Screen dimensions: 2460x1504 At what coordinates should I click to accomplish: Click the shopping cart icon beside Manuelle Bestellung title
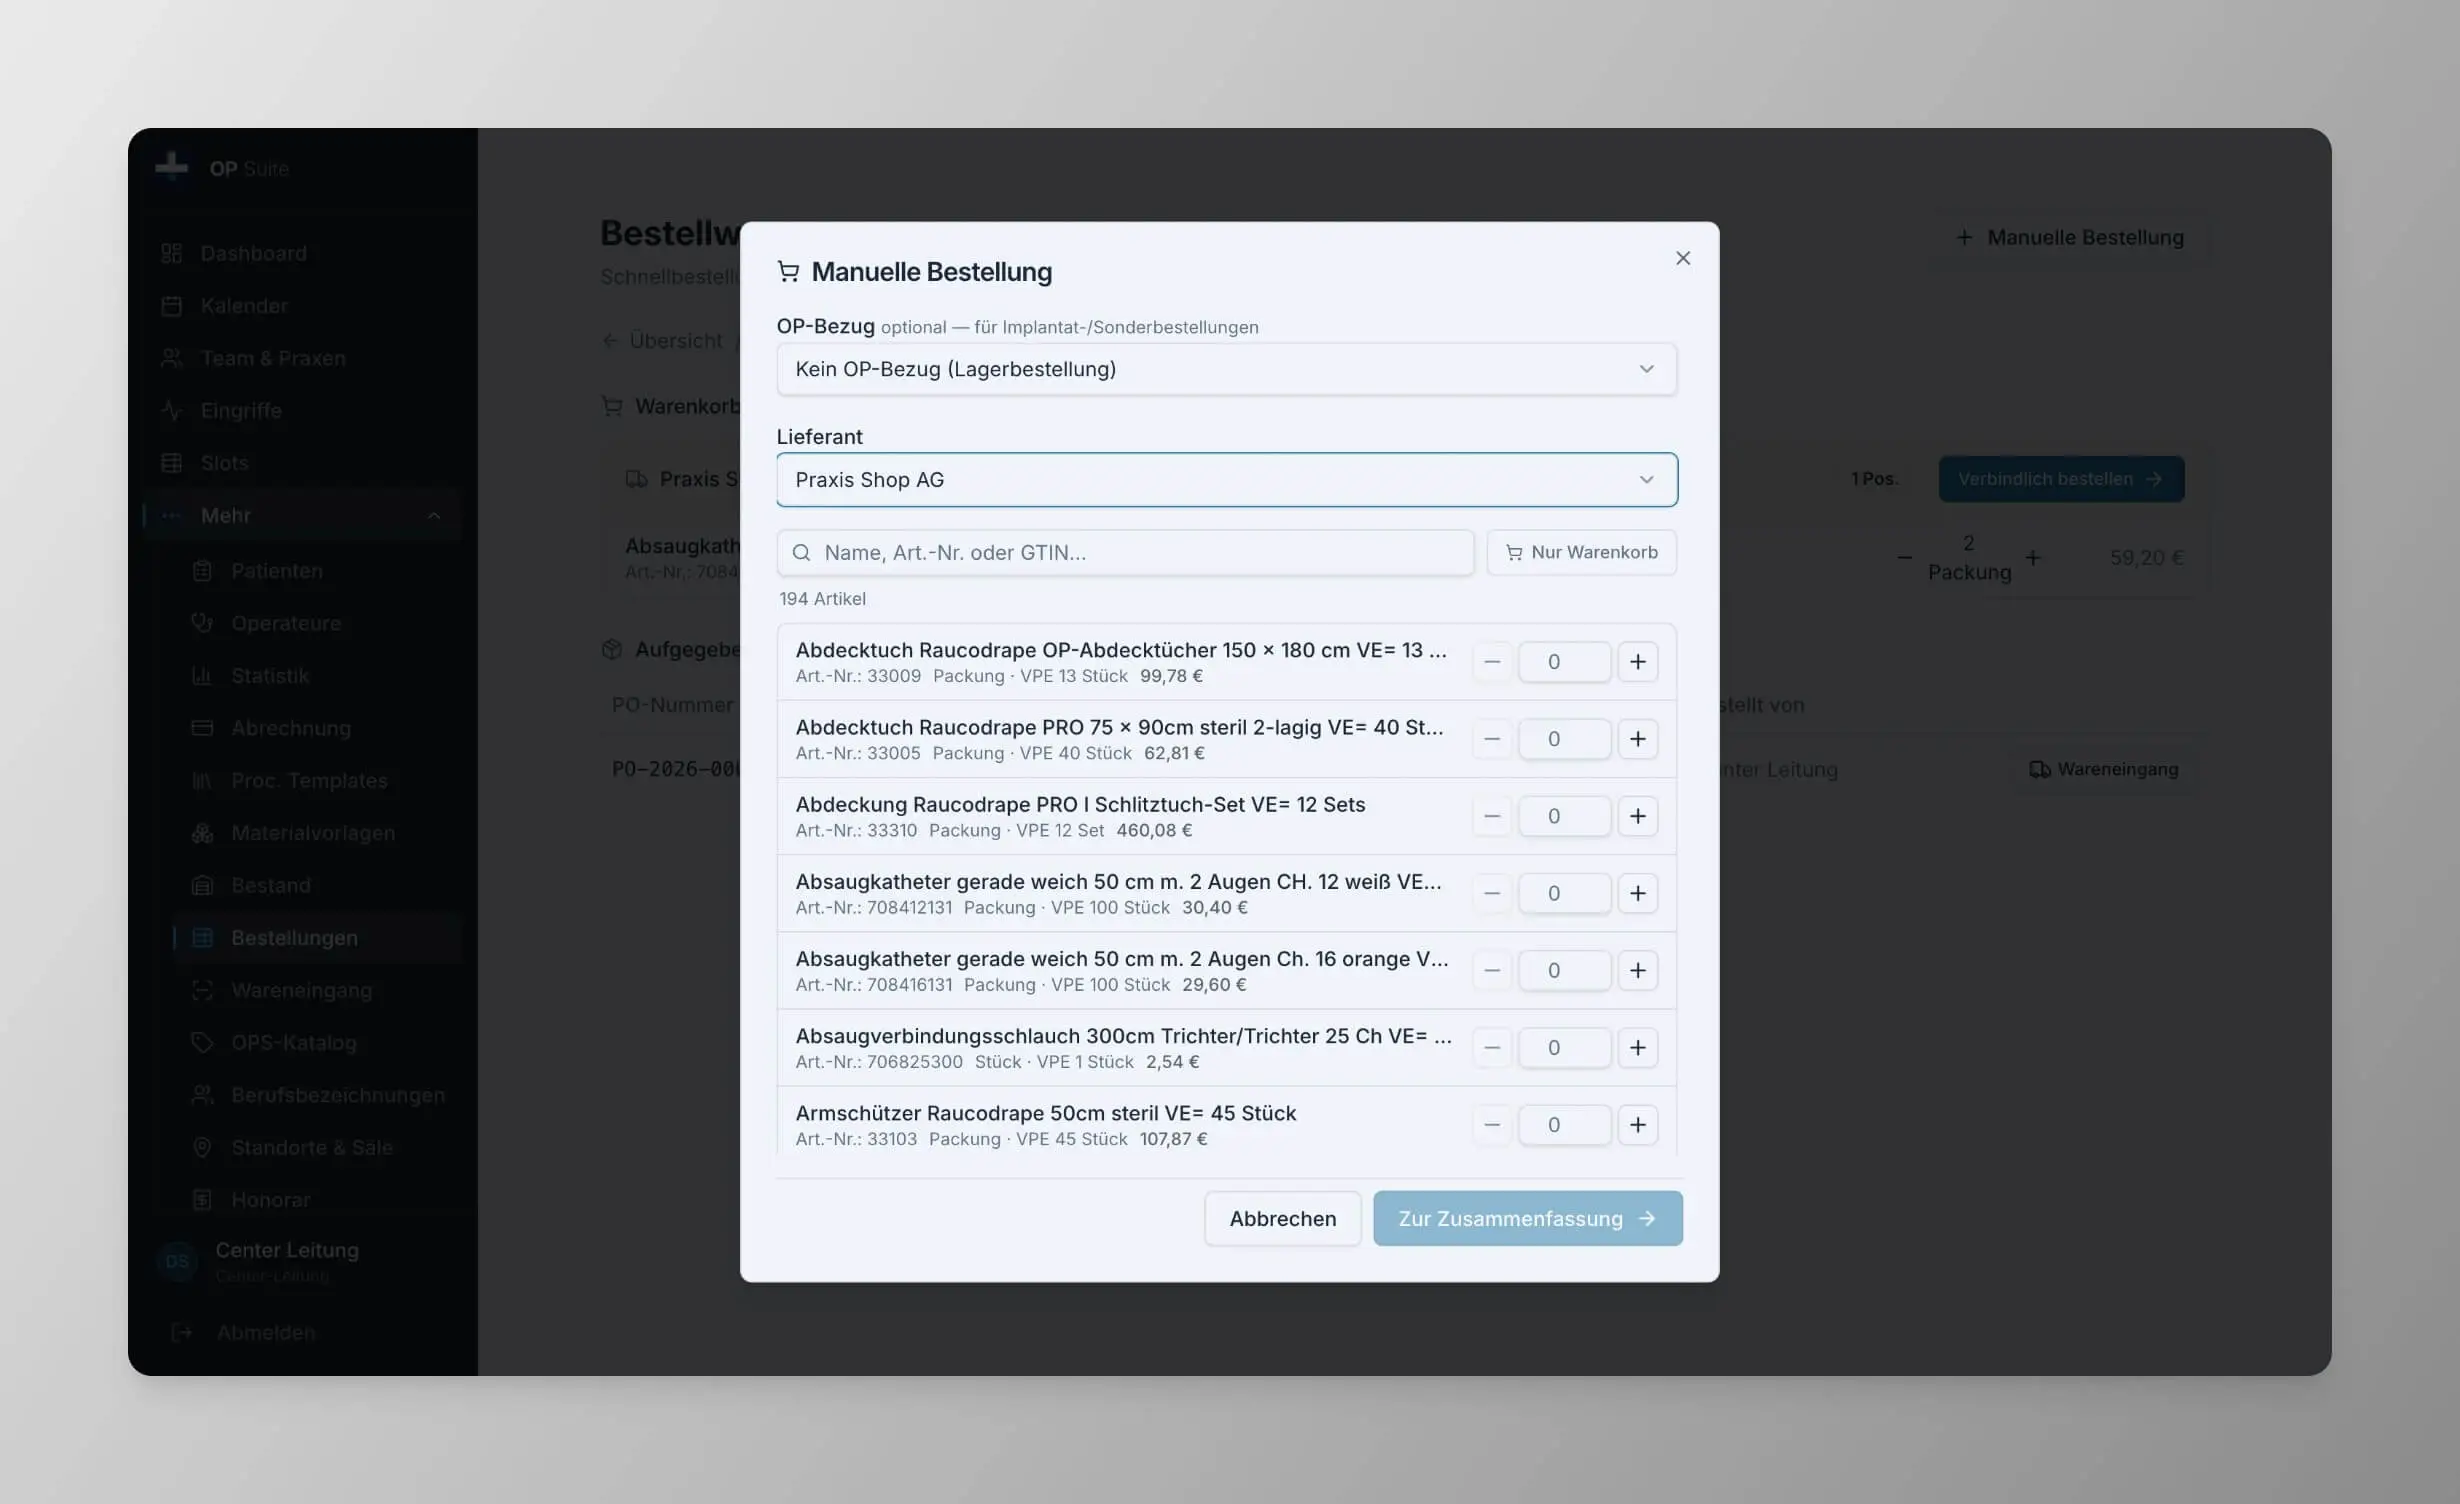coord(788,271)
